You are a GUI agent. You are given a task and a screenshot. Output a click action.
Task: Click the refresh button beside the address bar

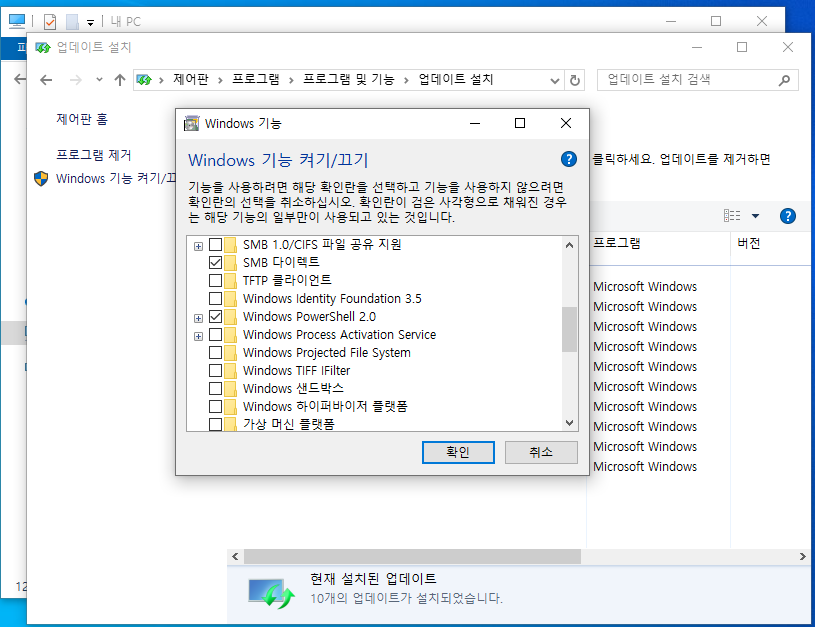click(574, 80)
